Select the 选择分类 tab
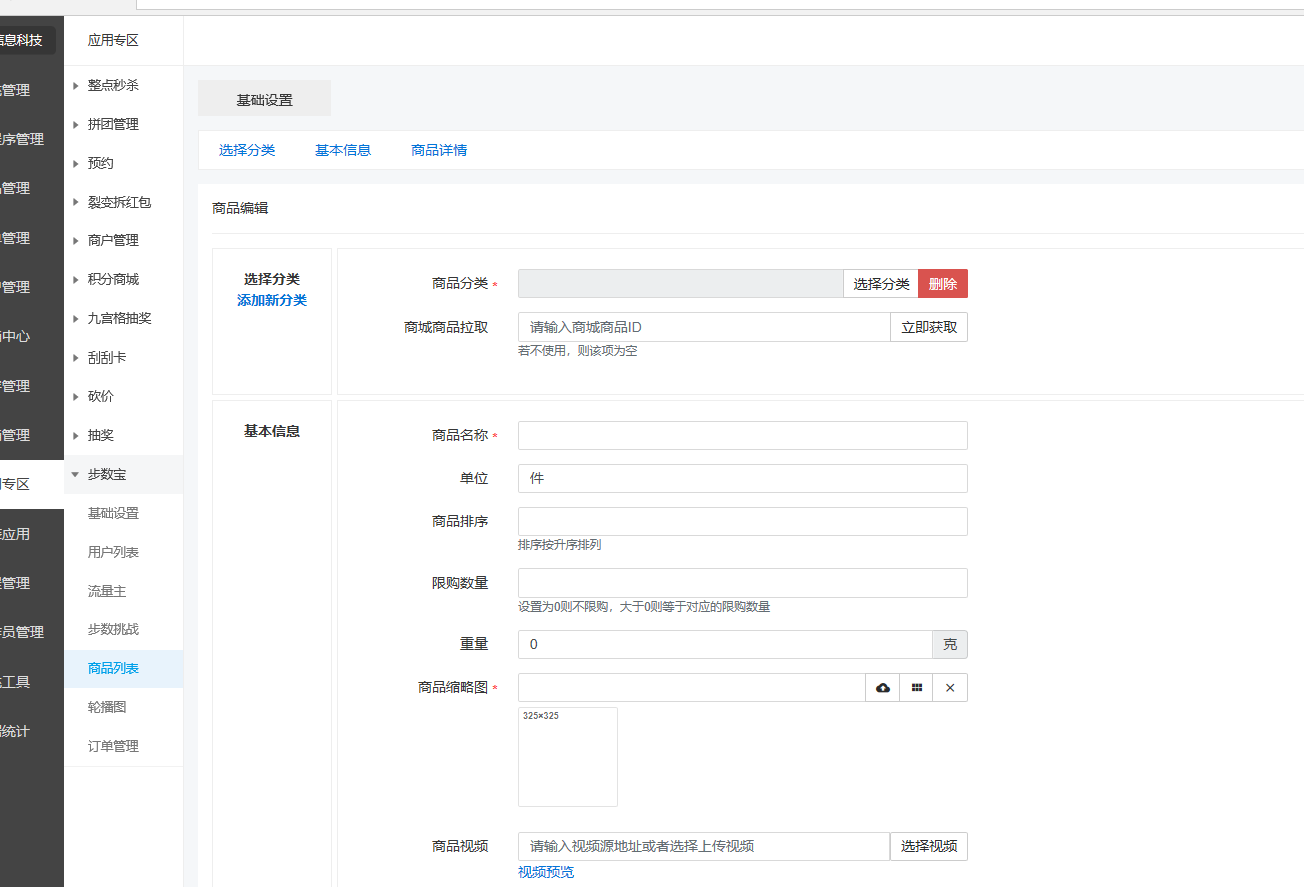This screenshot has height=887, width=1304. 247,150
